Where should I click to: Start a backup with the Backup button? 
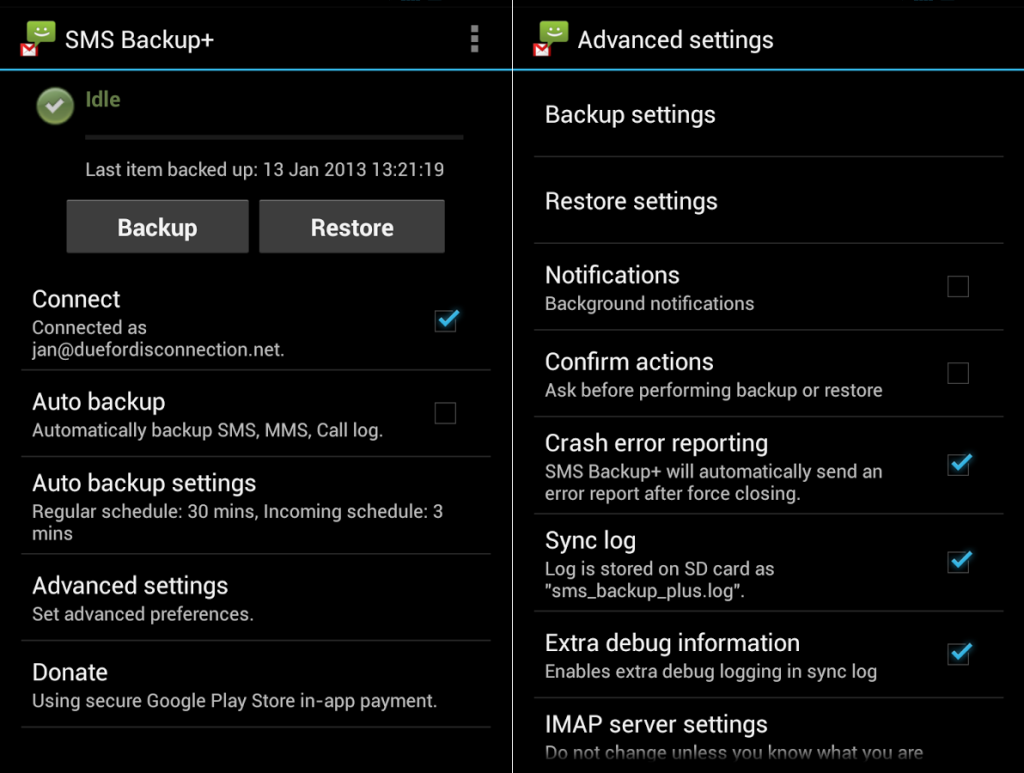click(157, 227)
